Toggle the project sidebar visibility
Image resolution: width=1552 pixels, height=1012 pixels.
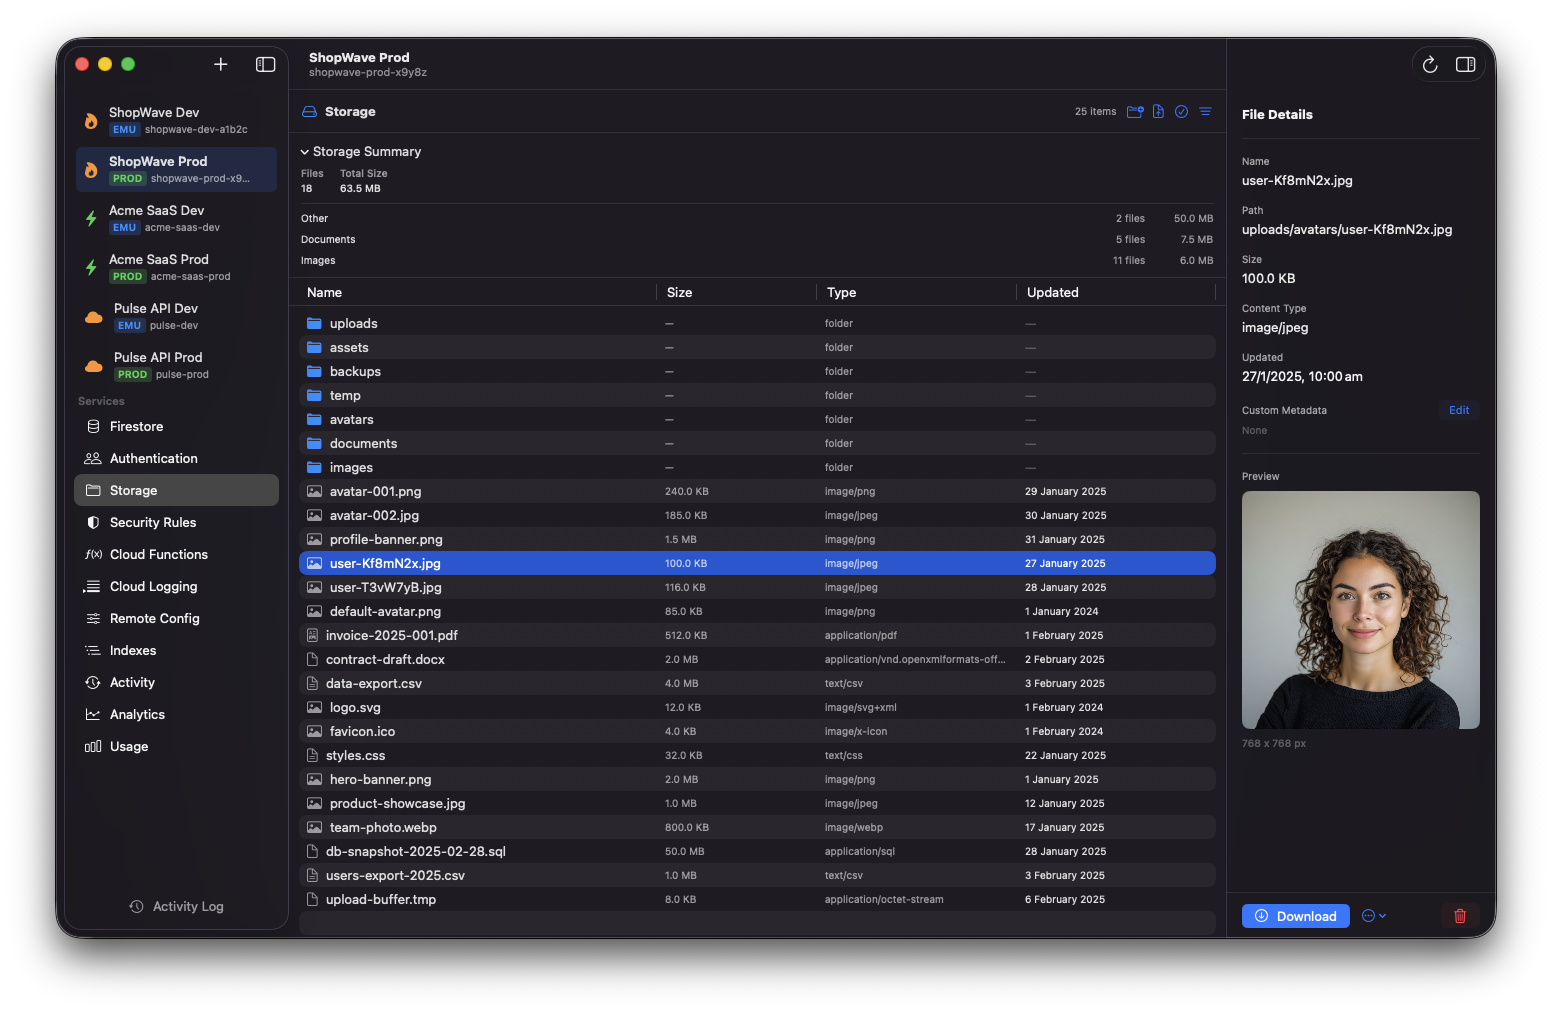[x=265, y=64]
